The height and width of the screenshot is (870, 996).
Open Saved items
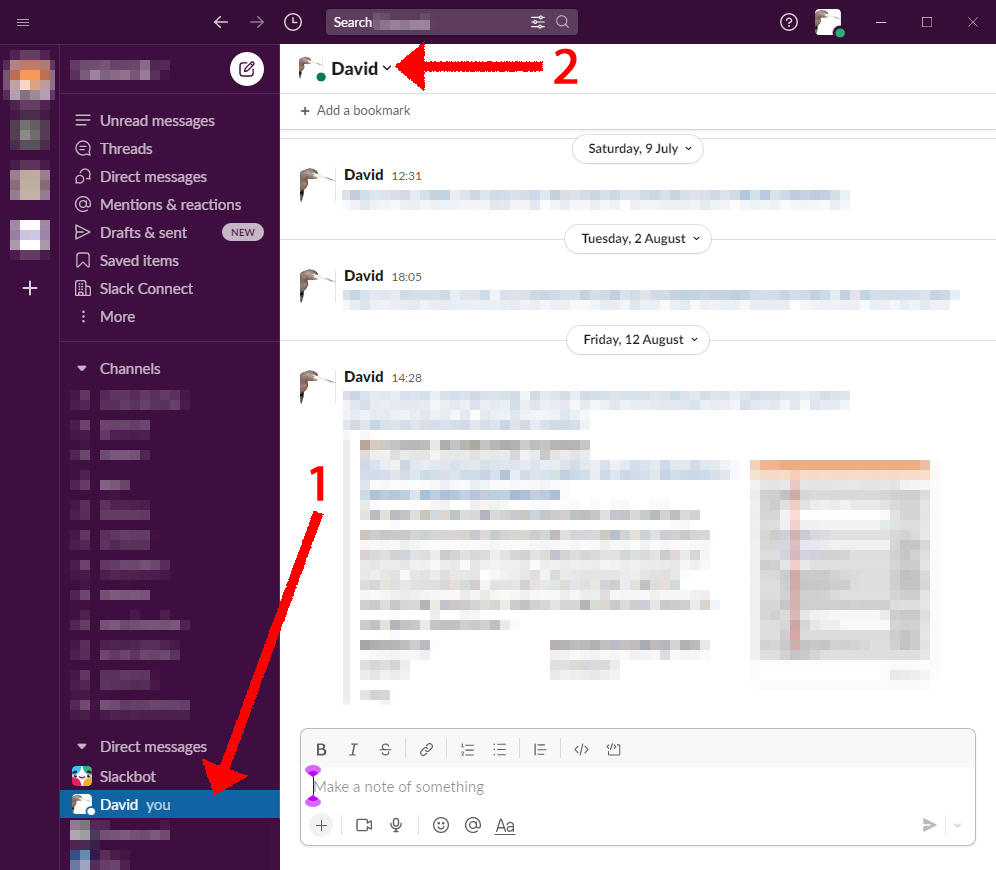(139, 260)
